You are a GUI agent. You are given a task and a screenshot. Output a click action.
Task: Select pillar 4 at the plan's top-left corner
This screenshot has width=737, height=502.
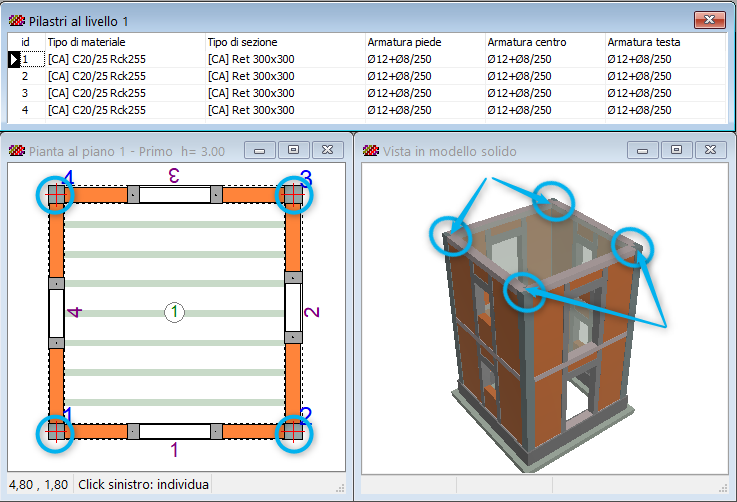(x=56, y=195)
